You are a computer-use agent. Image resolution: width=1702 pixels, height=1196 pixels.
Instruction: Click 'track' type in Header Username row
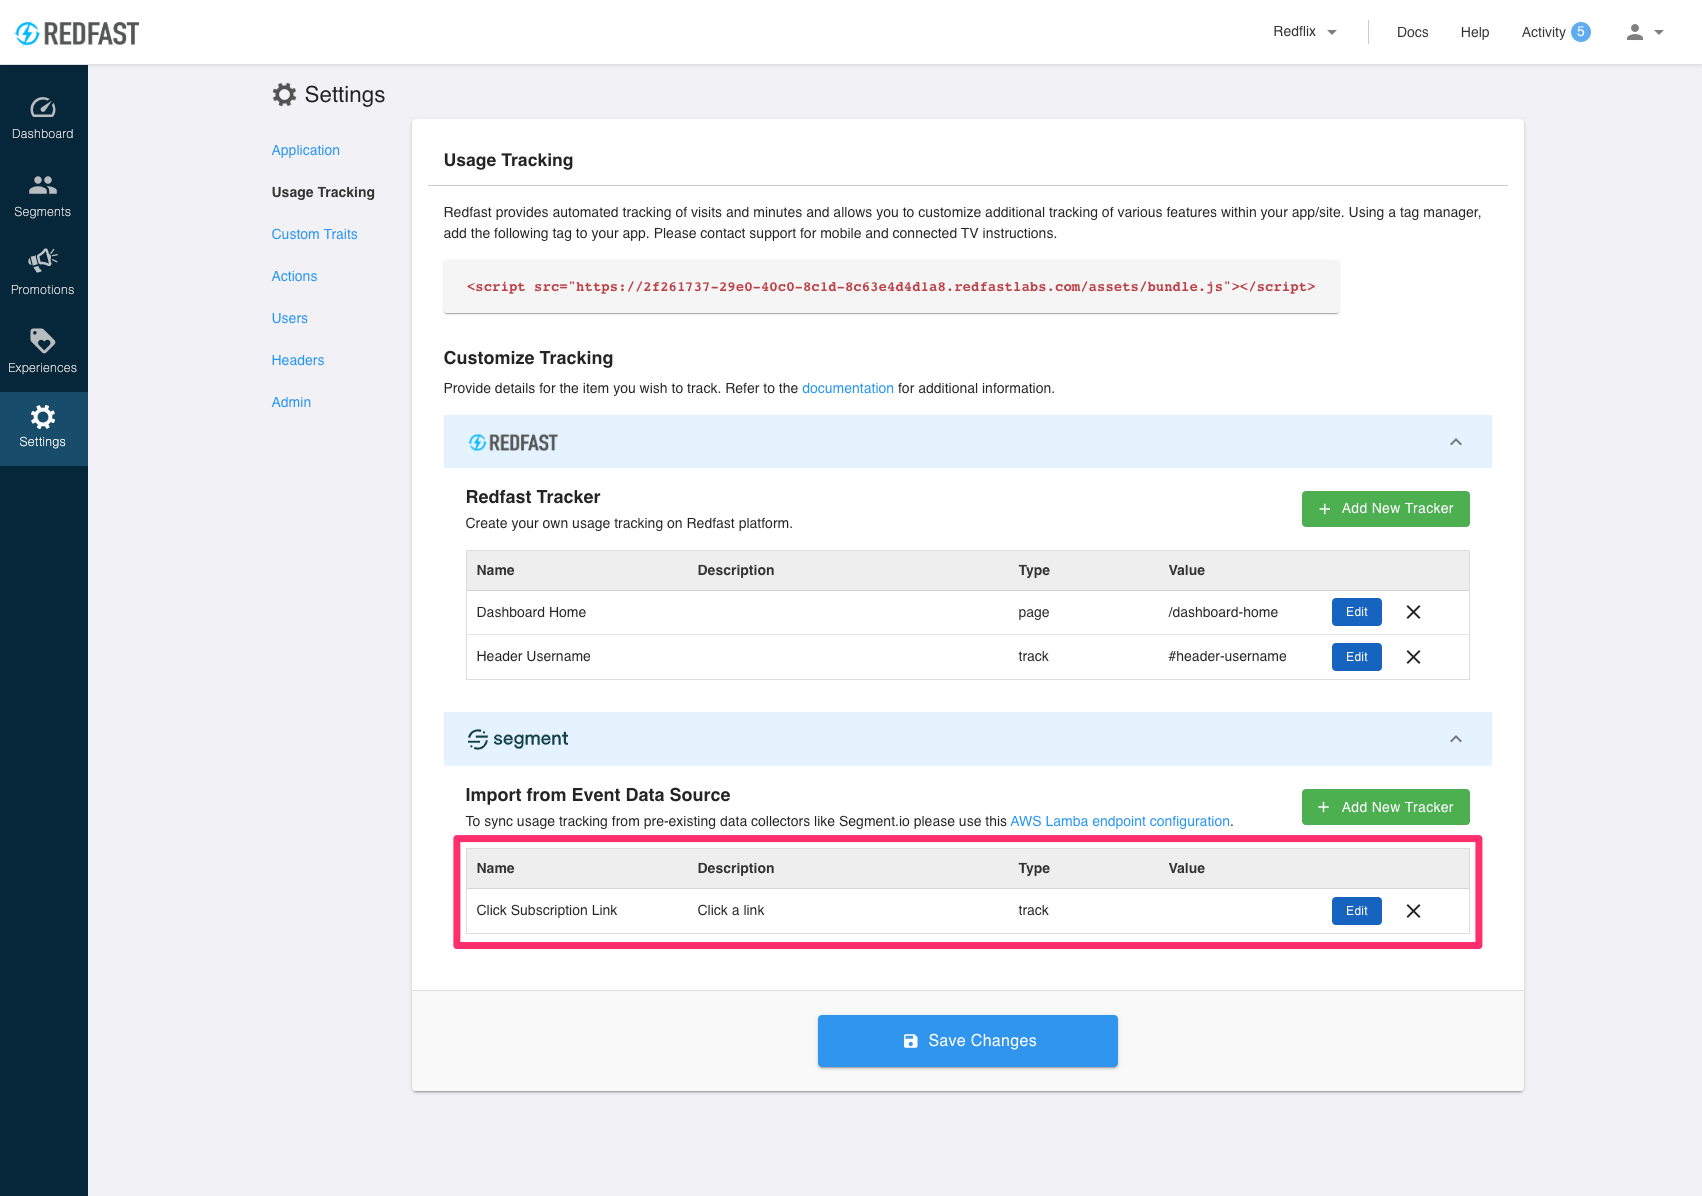[1033, 656]
